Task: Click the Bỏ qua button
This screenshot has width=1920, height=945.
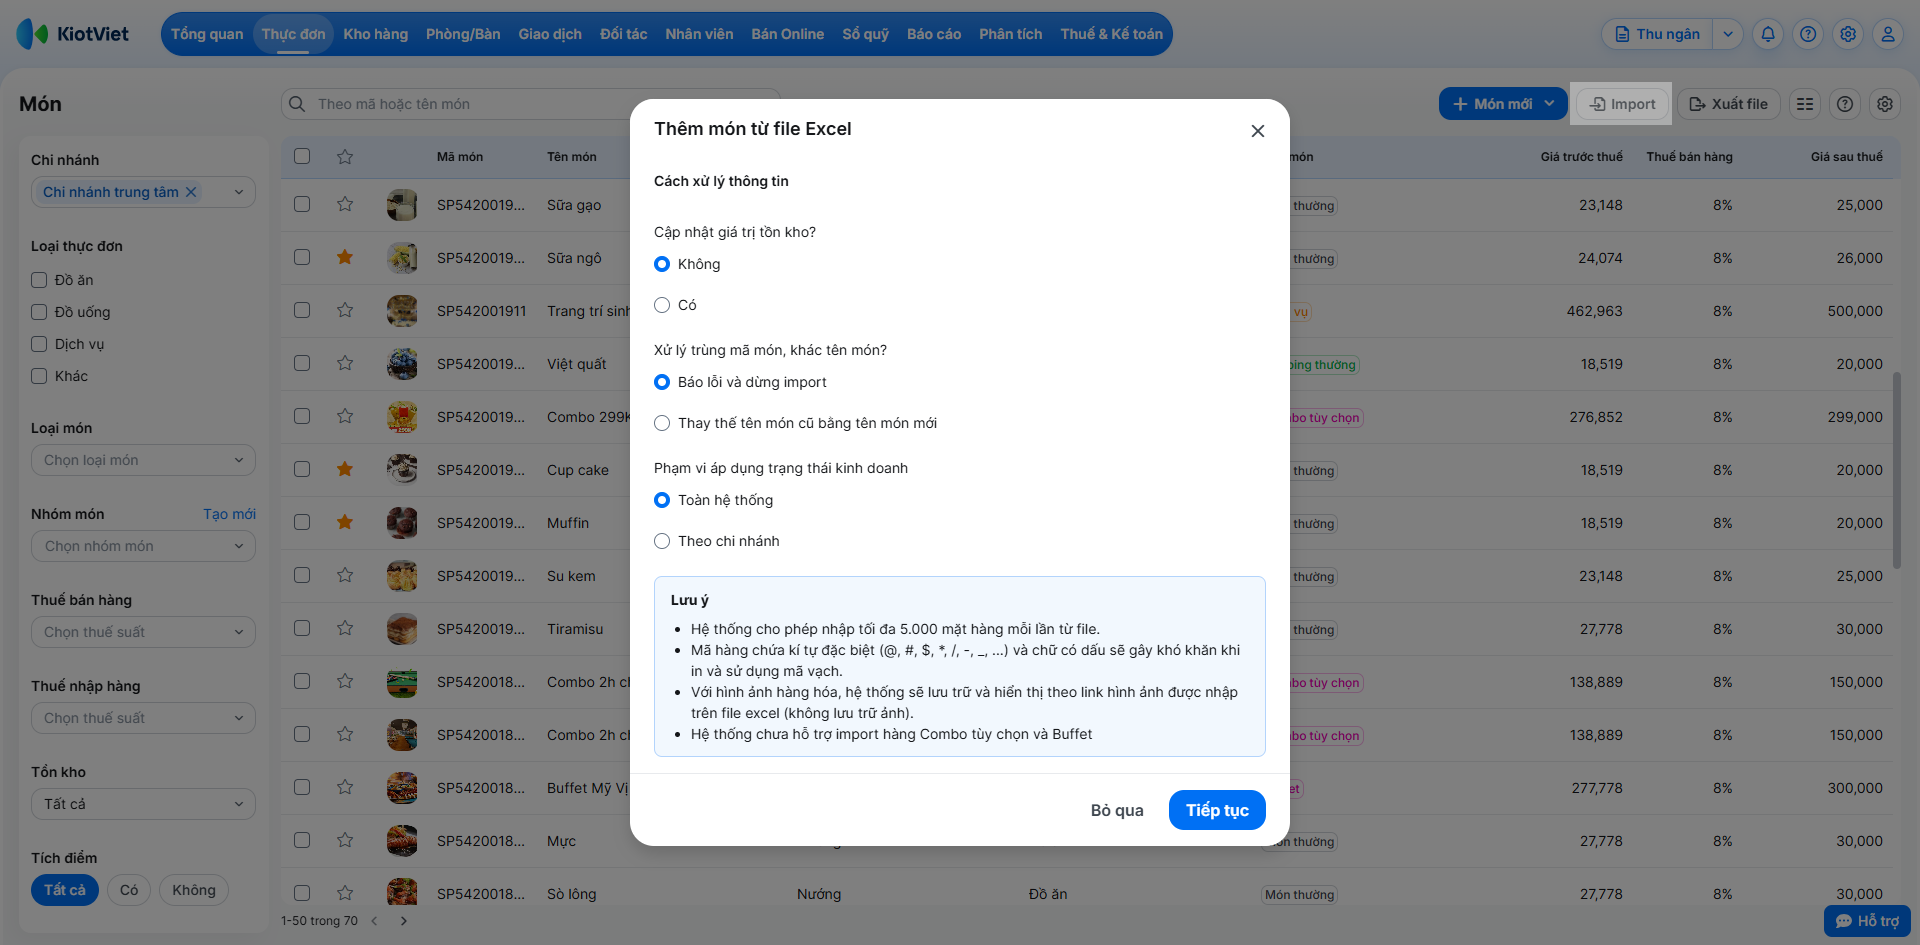Action: 1117,810
